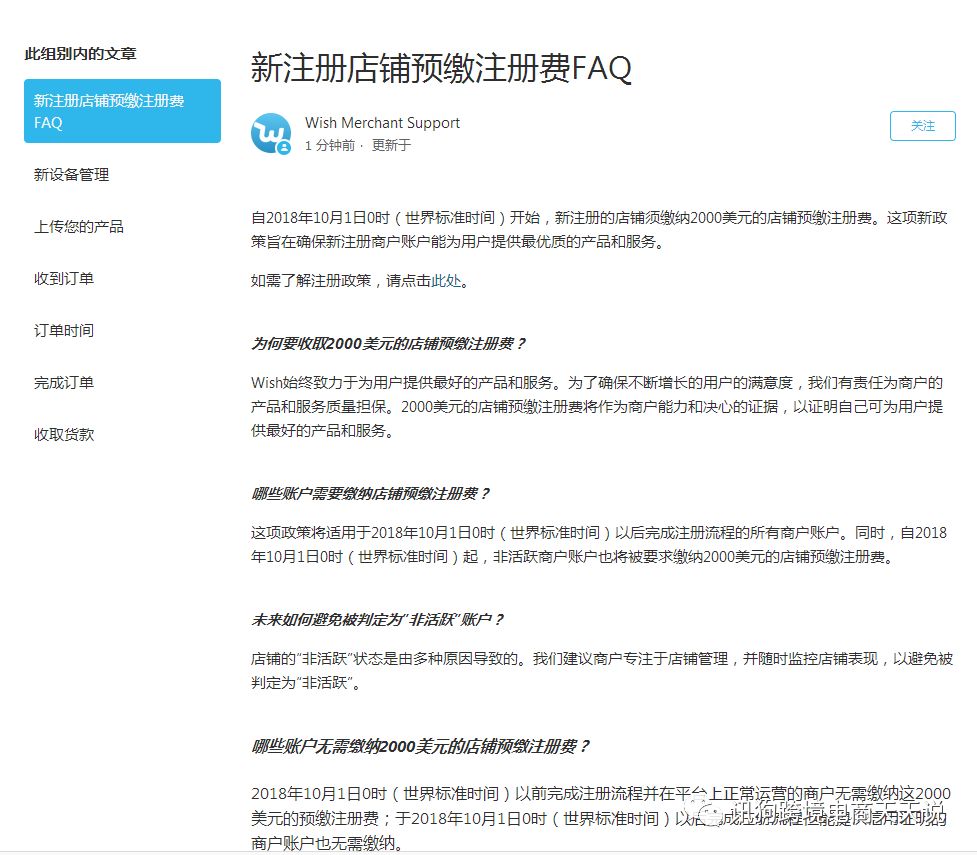Click the Wish Merchant Support avatar logo
Viewport: 977px width, 855px height.
click(270, 133)
